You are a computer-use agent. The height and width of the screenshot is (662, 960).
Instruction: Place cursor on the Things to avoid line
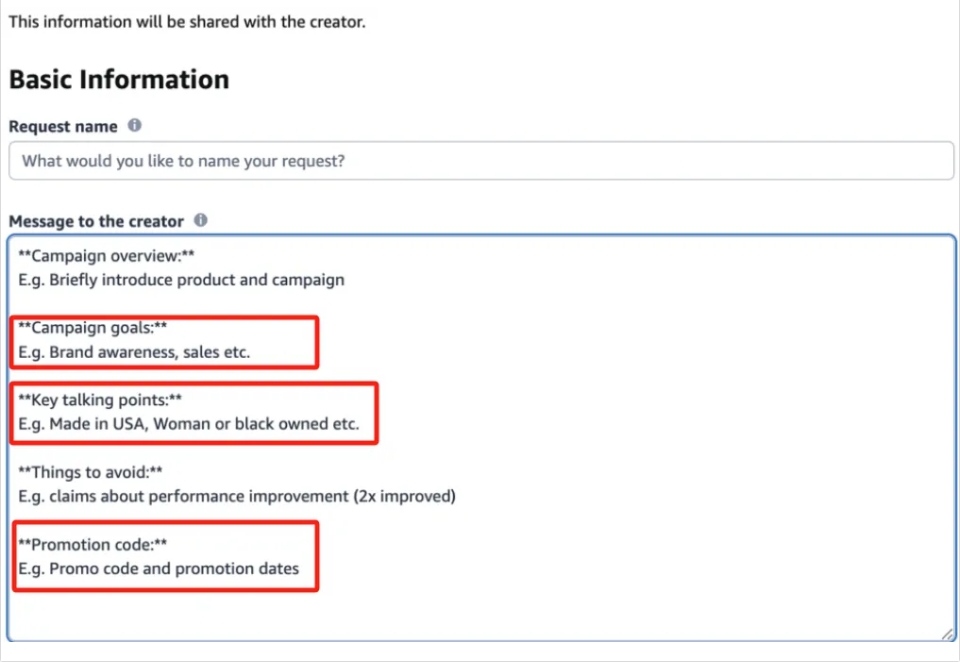click(x=91, y=472)
